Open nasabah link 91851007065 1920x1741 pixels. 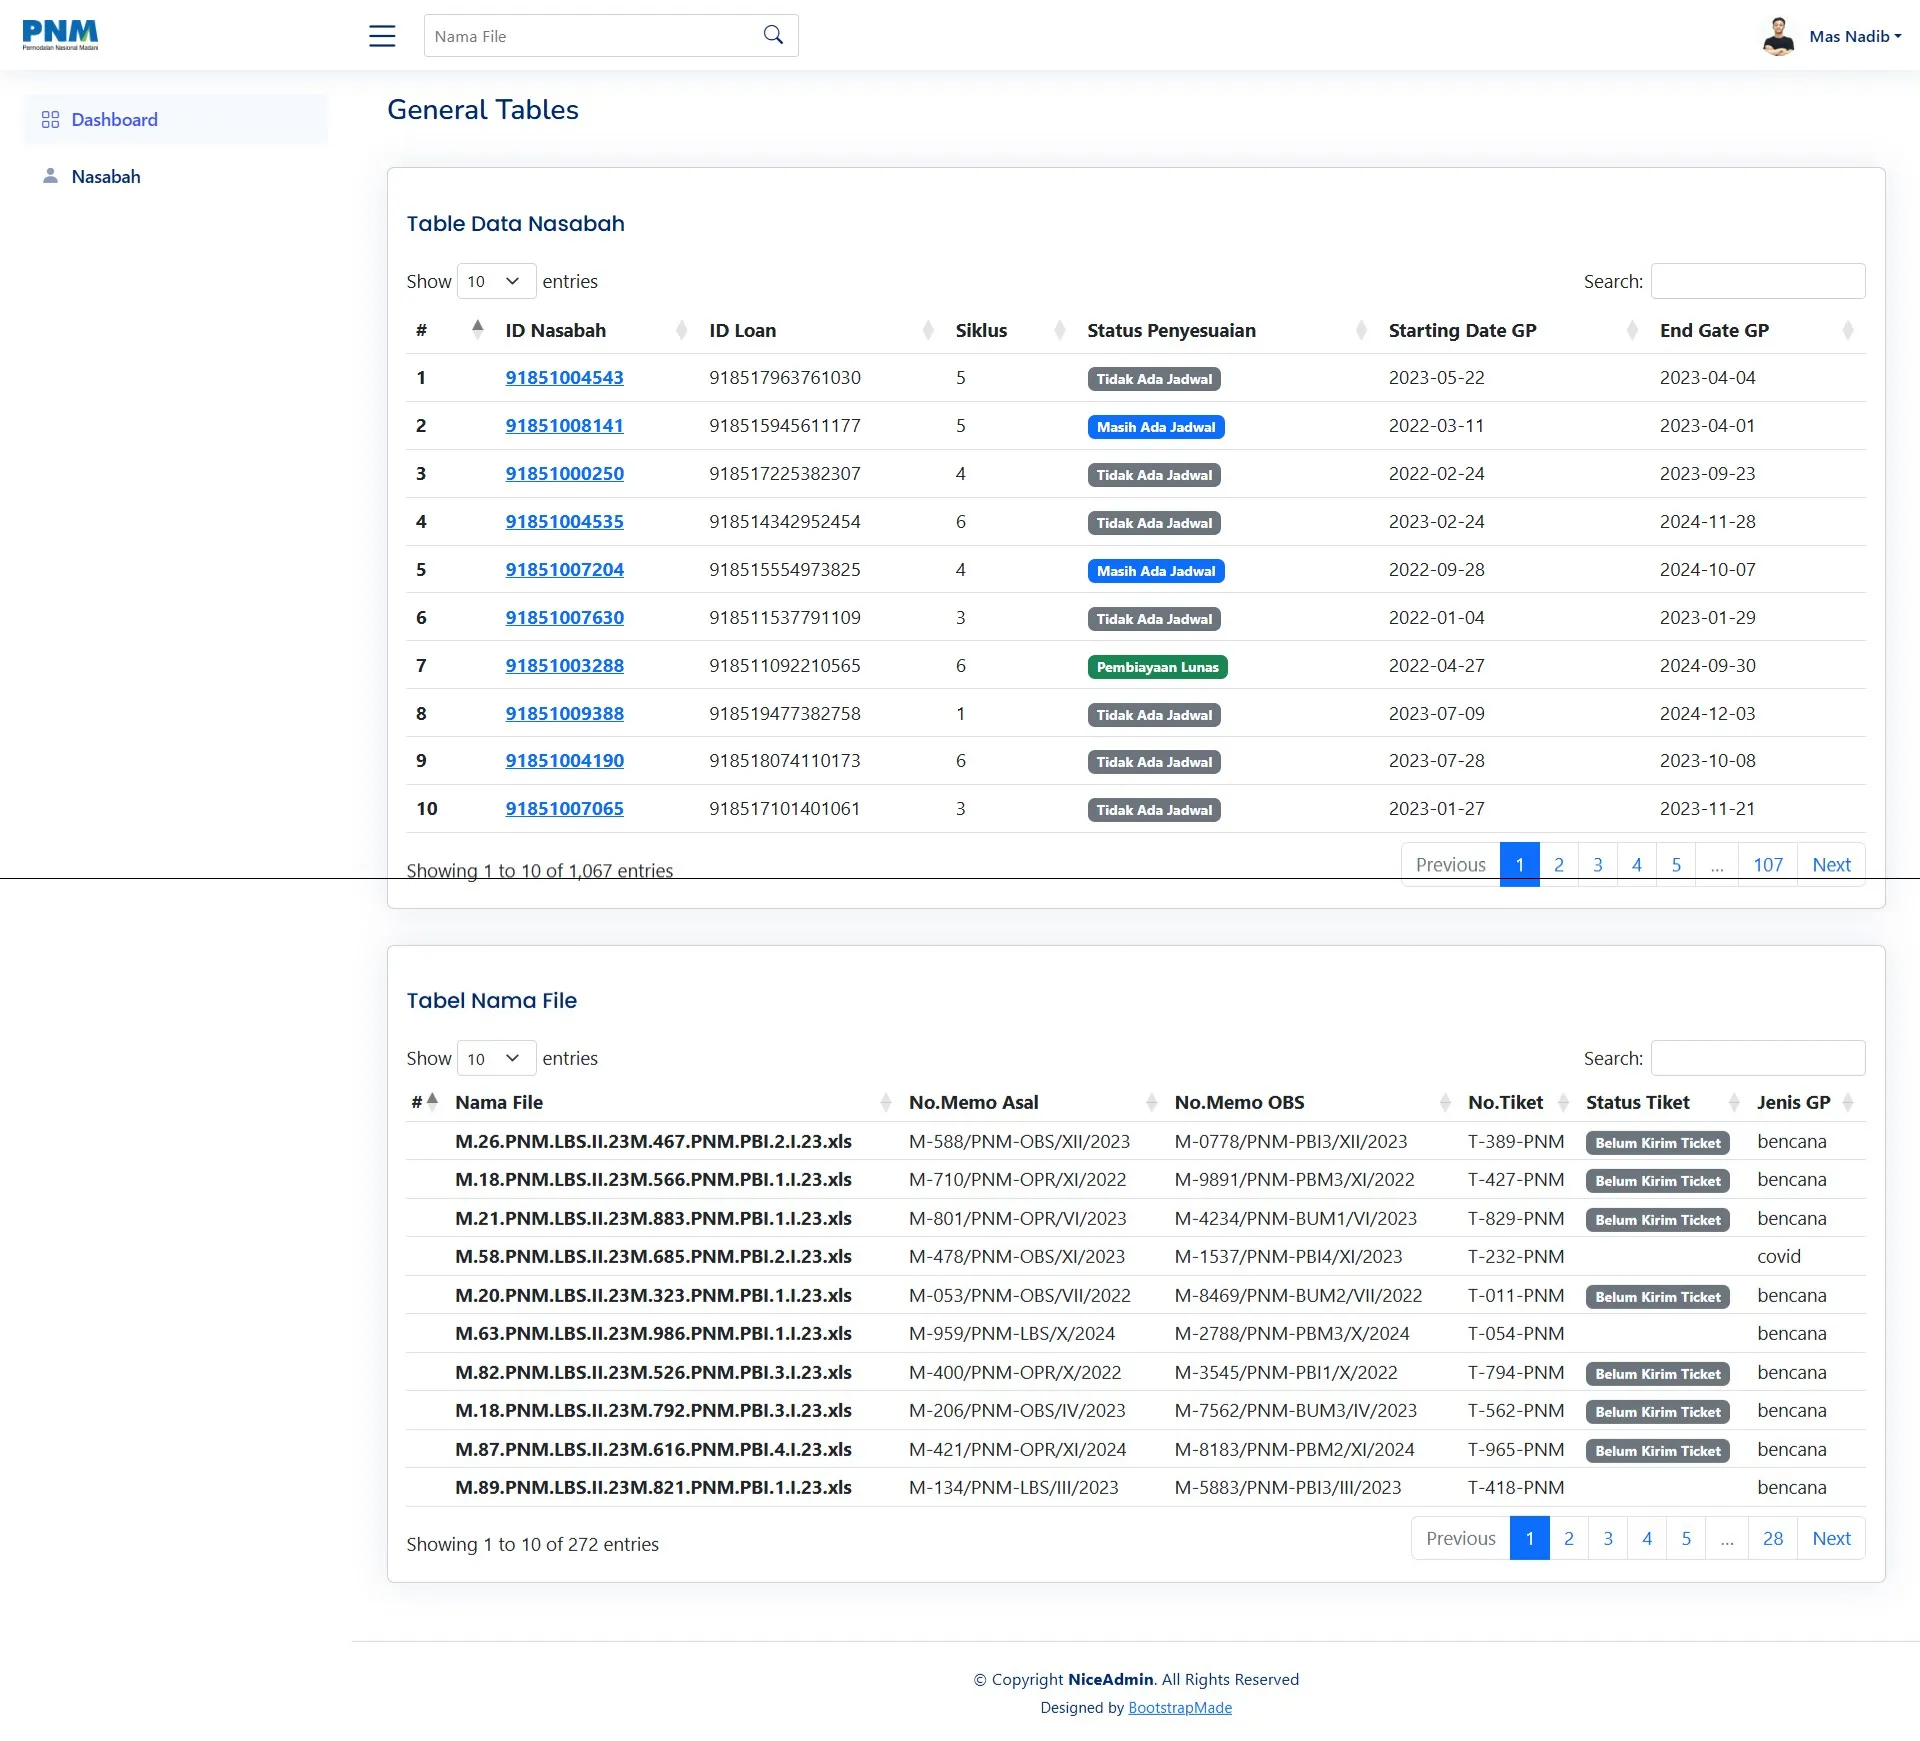pos(564,808)
